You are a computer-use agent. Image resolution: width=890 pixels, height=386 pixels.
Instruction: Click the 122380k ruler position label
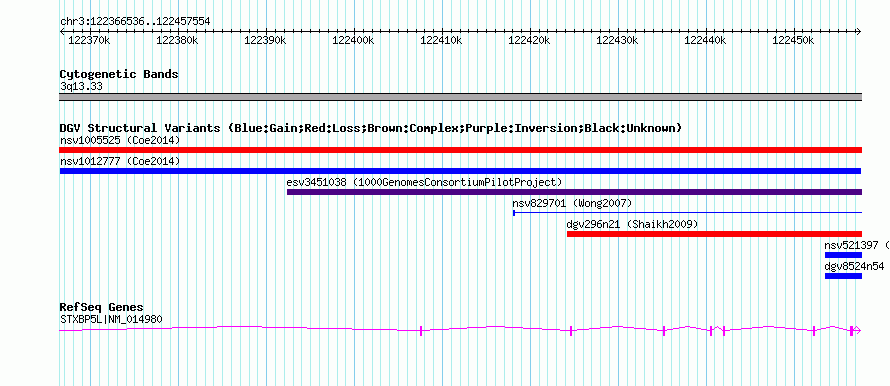[x=177, y=40]
